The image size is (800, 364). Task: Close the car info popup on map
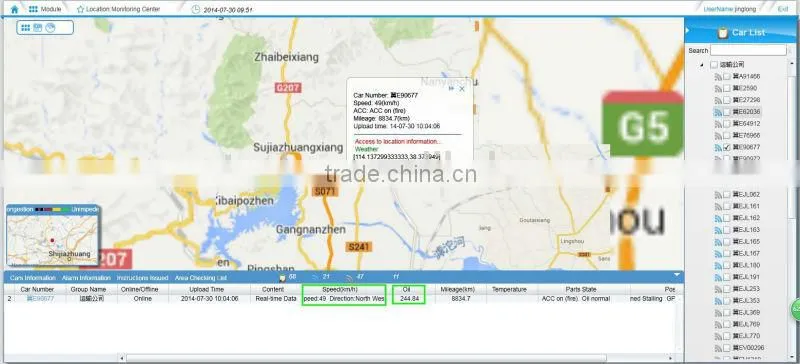click(462, 88)
